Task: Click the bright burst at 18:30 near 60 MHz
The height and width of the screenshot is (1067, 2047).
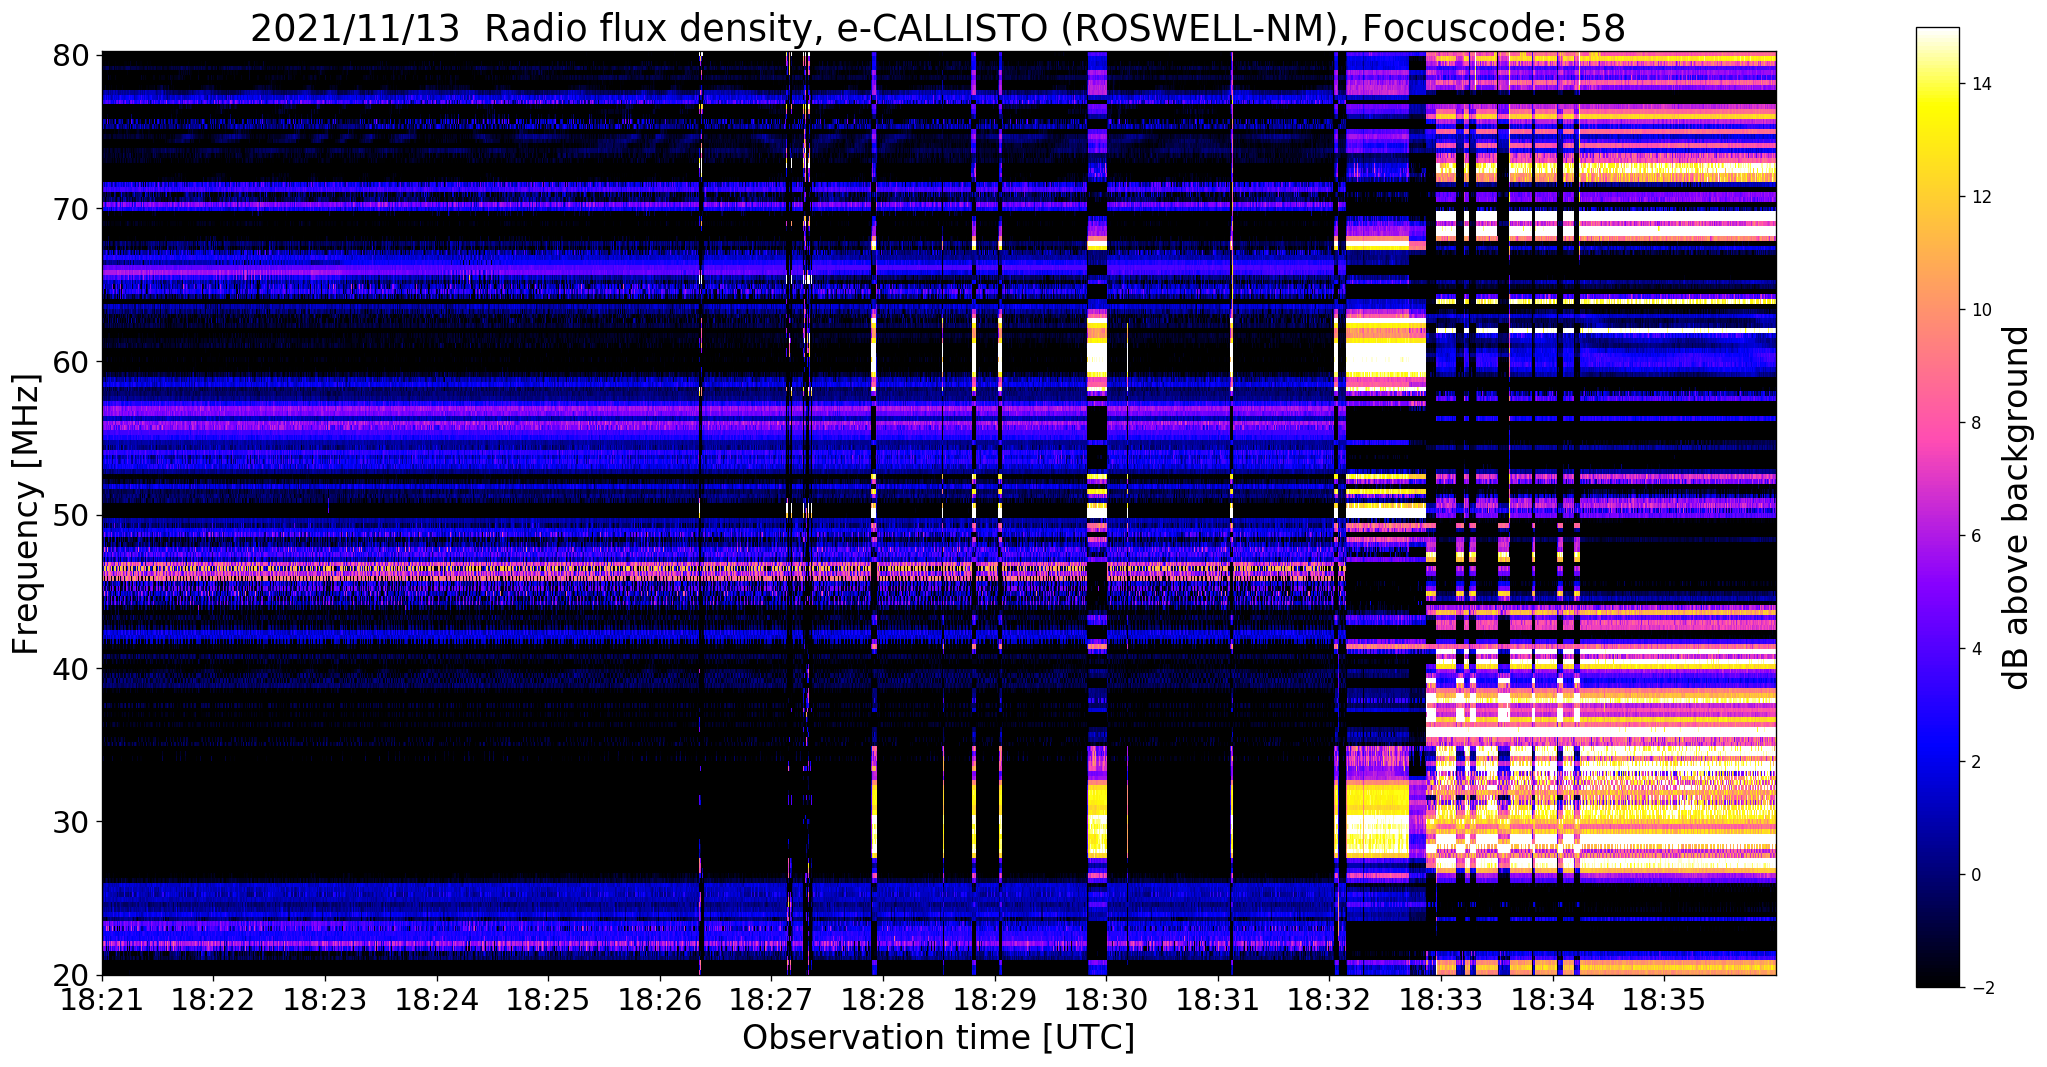Action: click(1097, 354)
